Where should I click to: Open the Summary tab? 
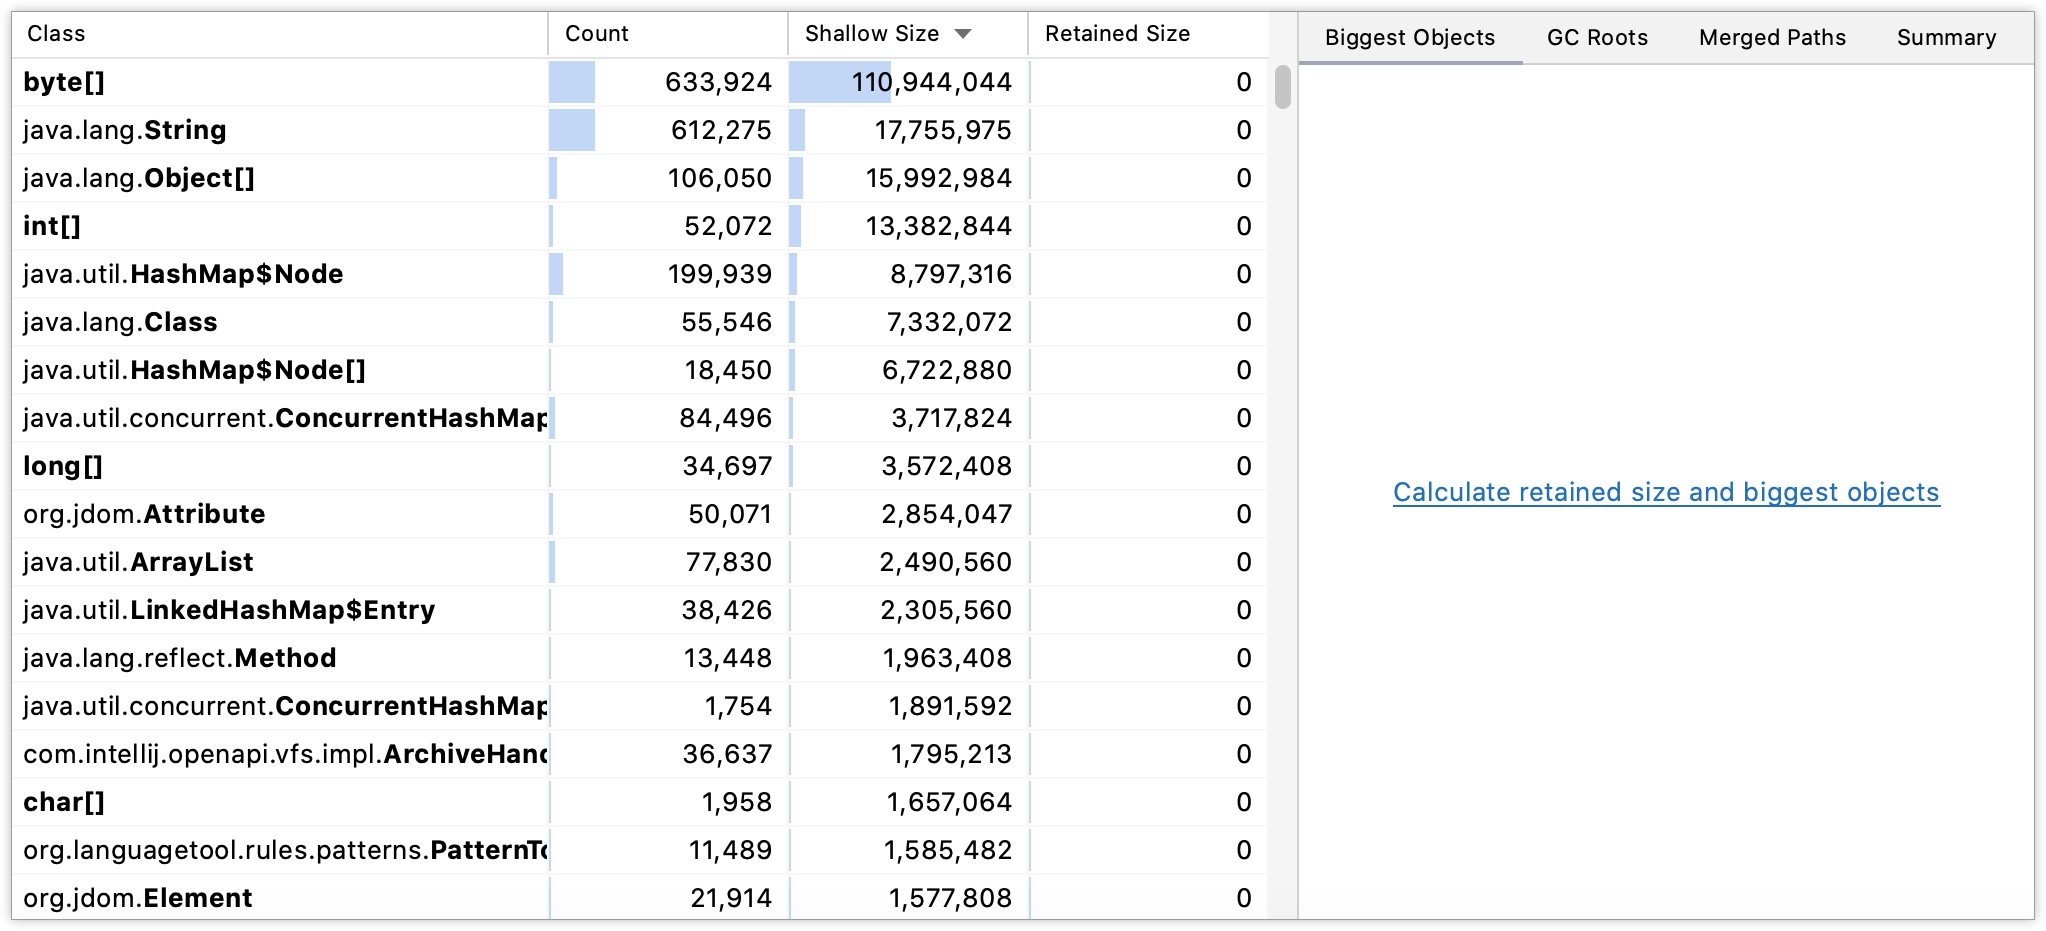pos(1943,37)
